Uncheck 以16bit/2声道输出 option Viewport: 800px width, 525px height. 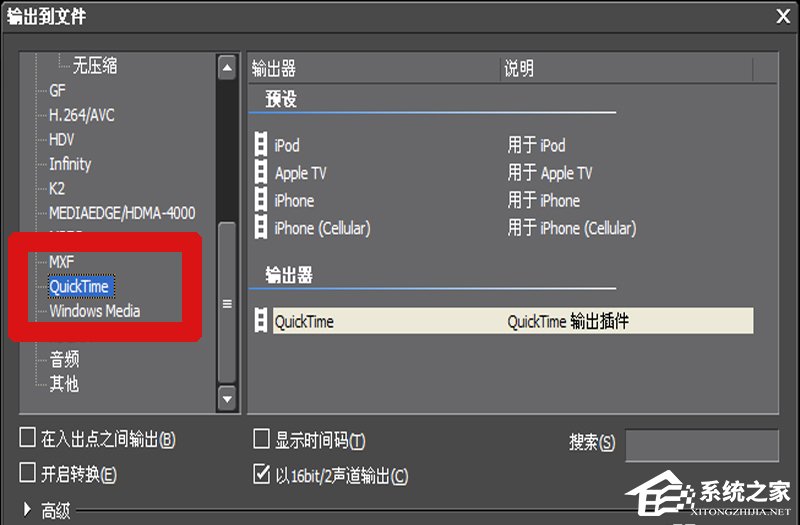coord(261,473)
